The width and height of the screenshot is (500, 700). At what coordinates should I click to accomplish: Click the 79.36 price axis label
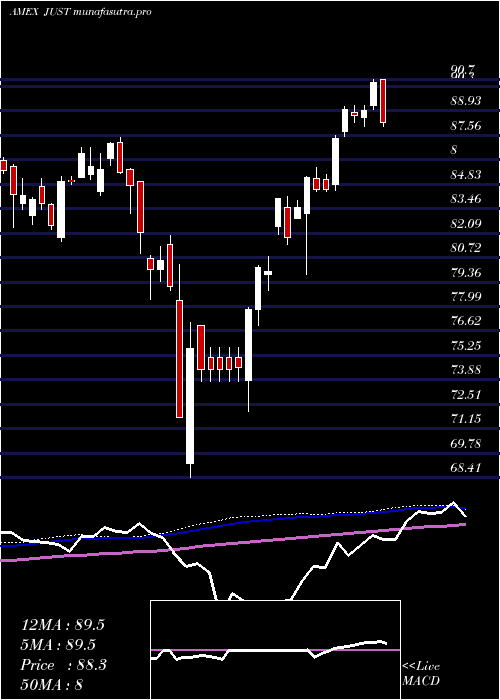pyautogui.click(x=466, y=272)
